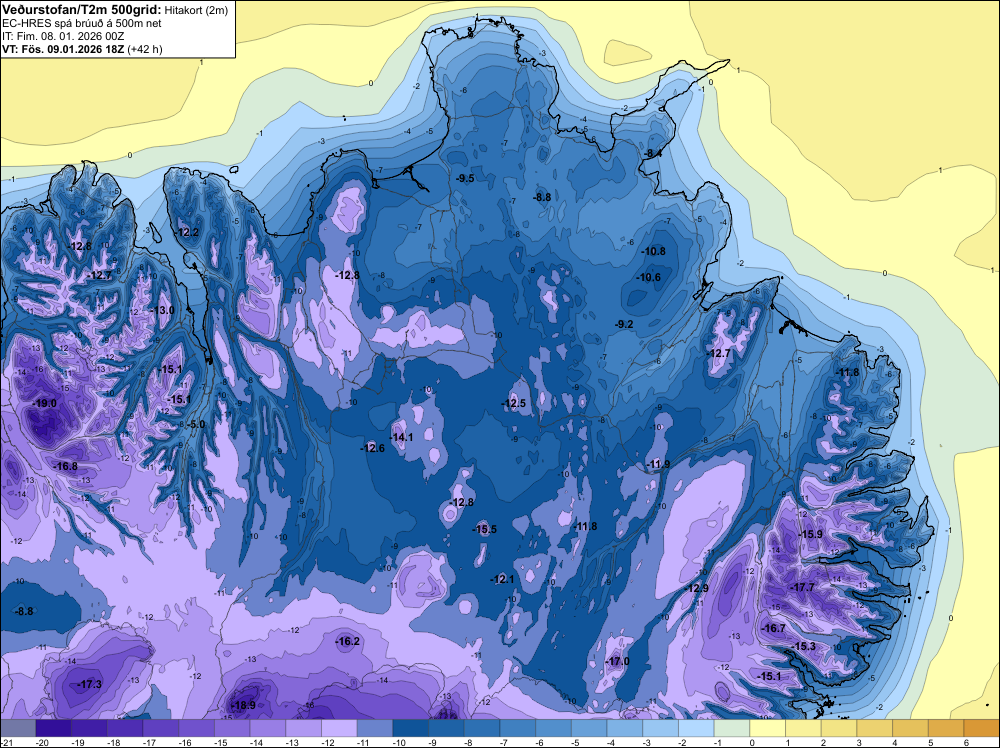Select the legend swatch above the 2 label
This screenshot has width=1000, height=748.
(839, 728)
